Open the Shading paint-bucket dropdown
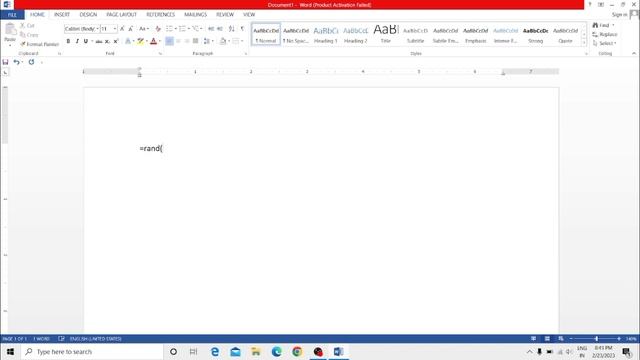 229,41
